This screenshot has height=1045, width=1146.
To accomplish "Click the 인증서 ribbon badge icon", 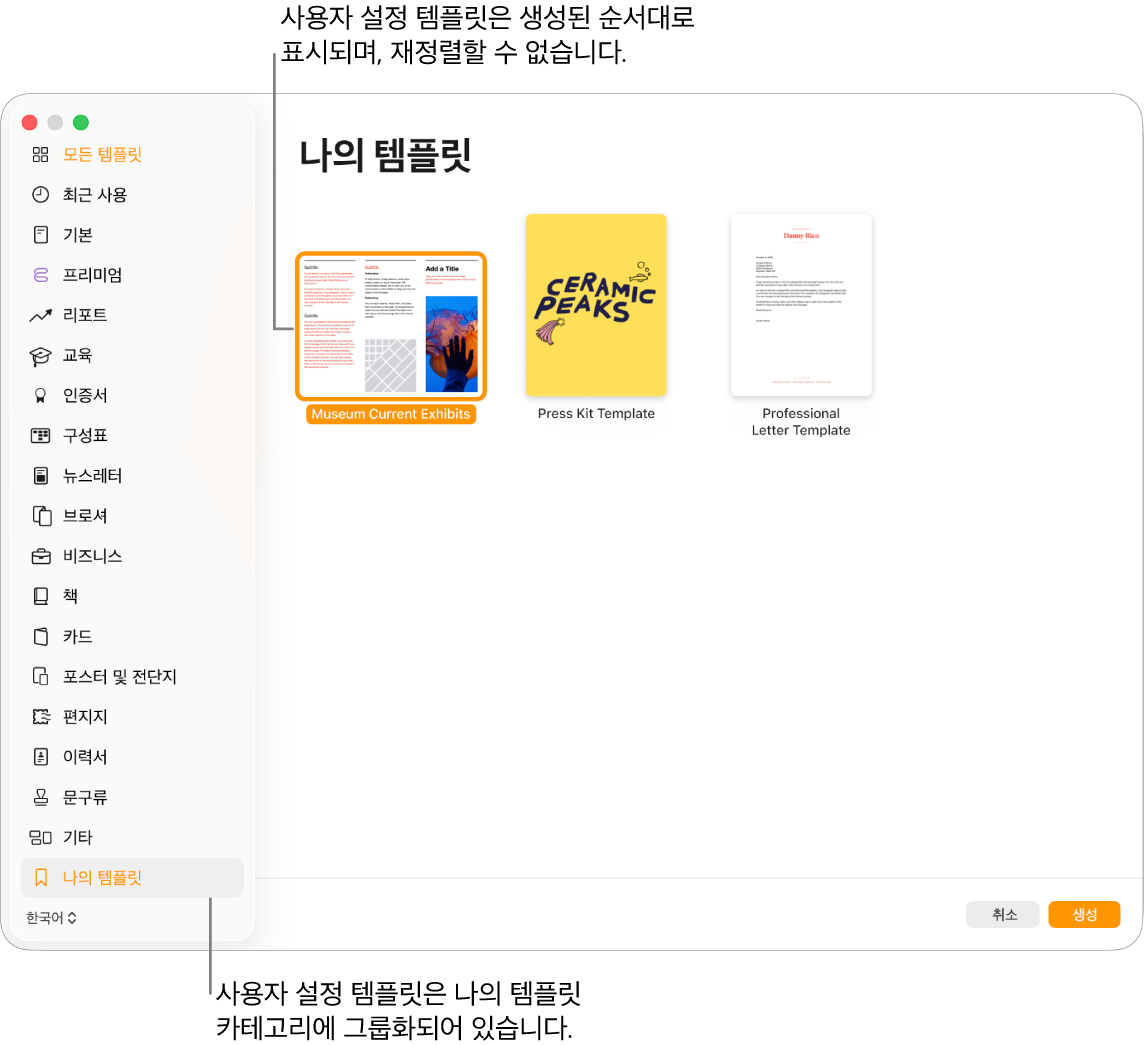I will click(x=41, y=395).
